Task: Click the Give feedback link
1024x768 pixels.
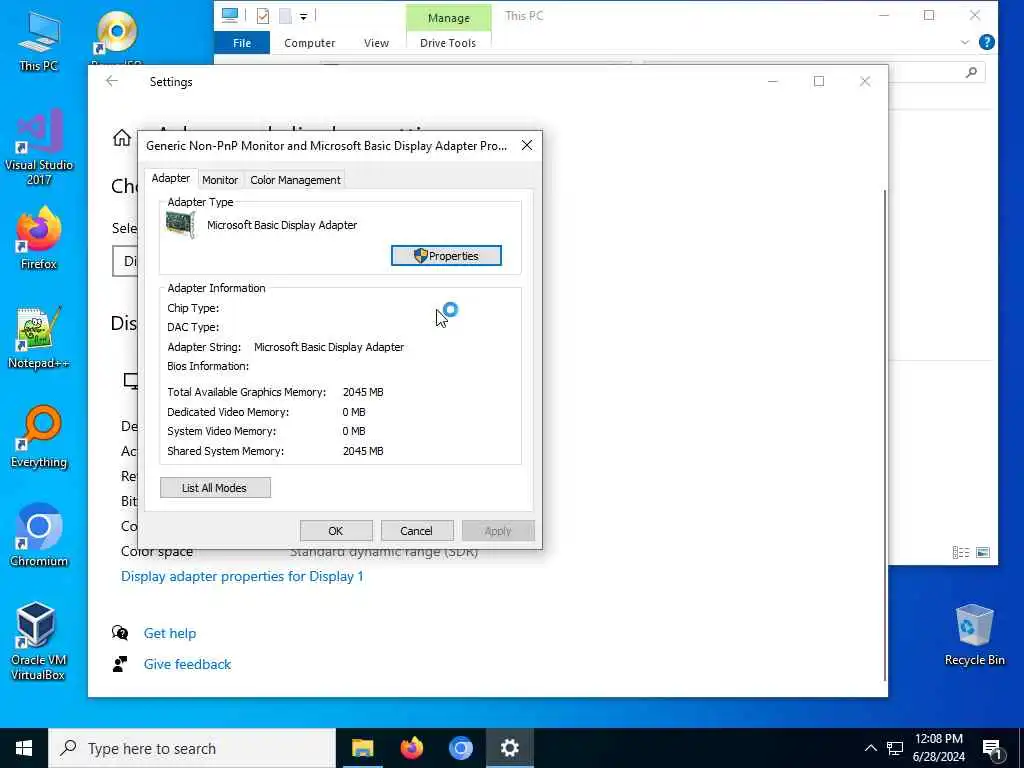Action: click(187, 664)
